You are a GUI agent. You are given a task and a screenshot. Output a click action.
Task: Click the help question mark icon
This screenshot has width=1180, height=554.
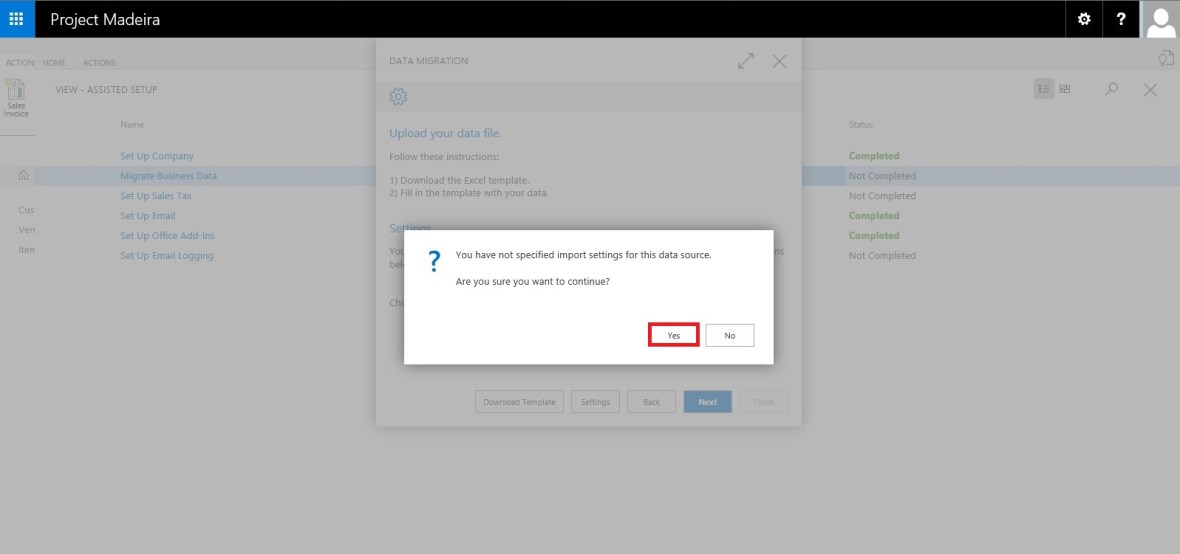point(1121,19)
